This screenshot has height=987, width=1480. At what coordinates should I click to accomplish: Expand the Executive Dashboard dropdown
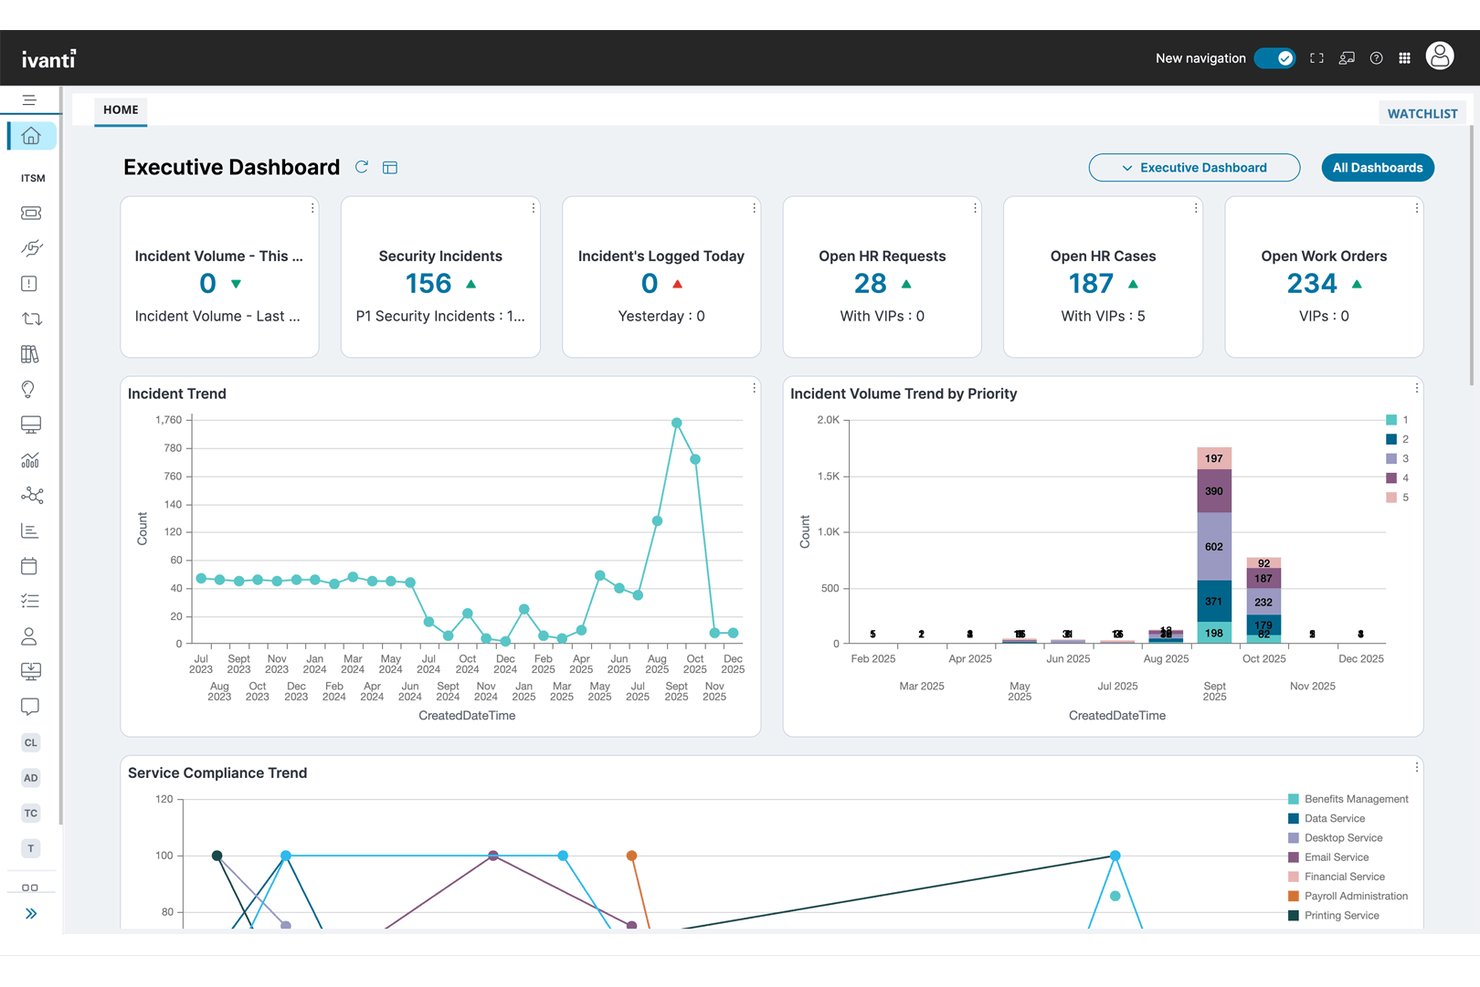coord(1194,168)
